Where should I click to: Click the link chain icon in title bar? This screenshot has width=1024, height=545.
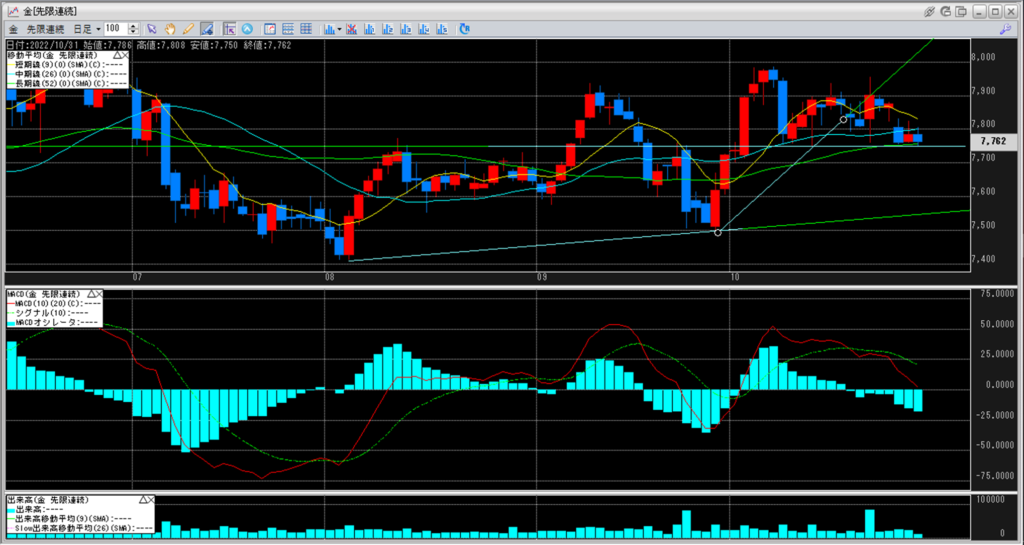point(930,11)
